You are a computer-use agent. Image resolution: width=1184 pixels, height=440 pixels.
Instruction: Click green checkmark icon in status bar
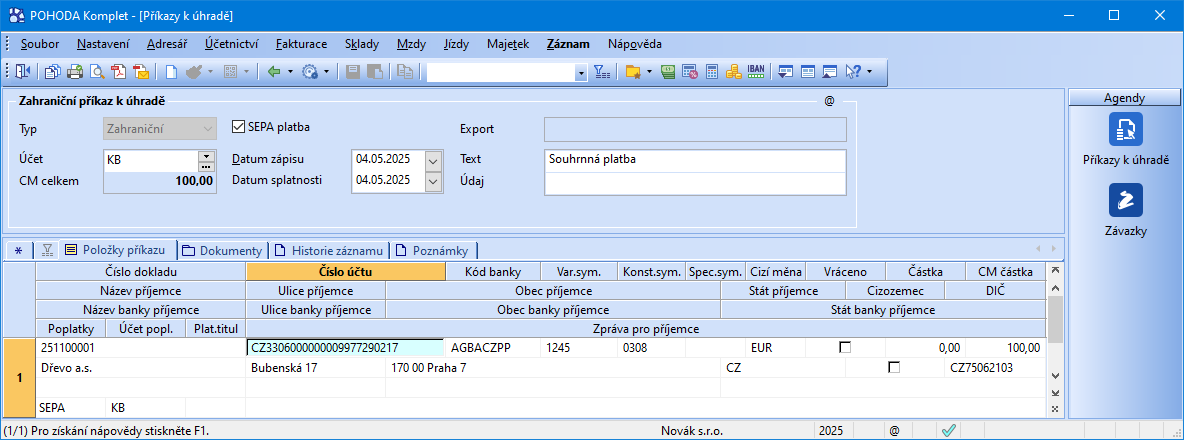[948, 431]
